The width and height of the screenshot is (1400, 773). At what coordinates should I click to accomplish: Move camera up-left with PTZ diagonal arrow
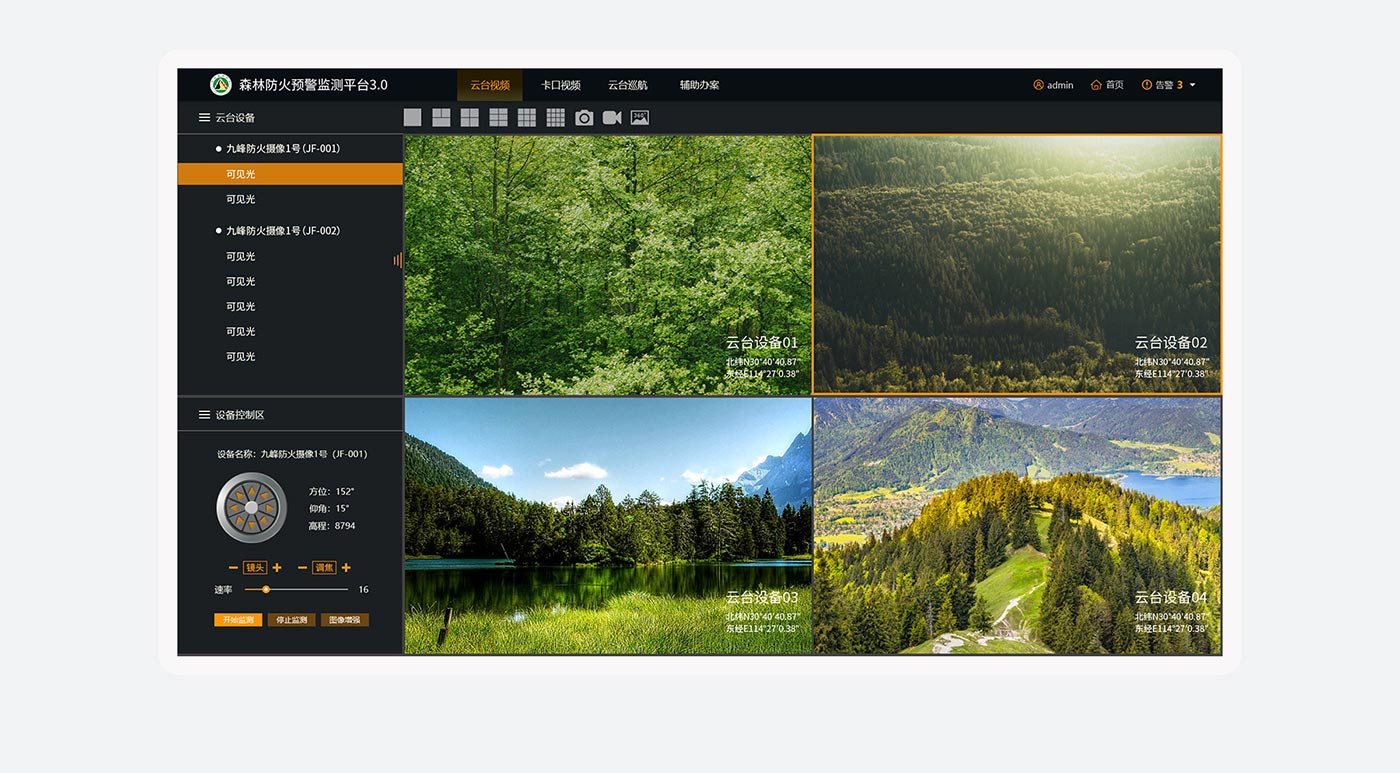point(240,496)
